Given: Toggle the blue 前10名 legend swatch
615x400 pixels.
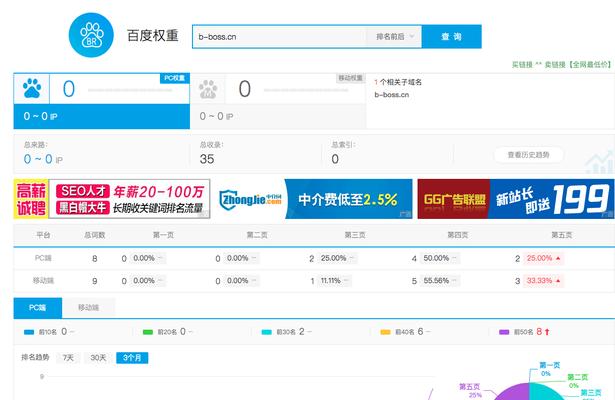Looking at the screenshot, I should click(29, 332).
